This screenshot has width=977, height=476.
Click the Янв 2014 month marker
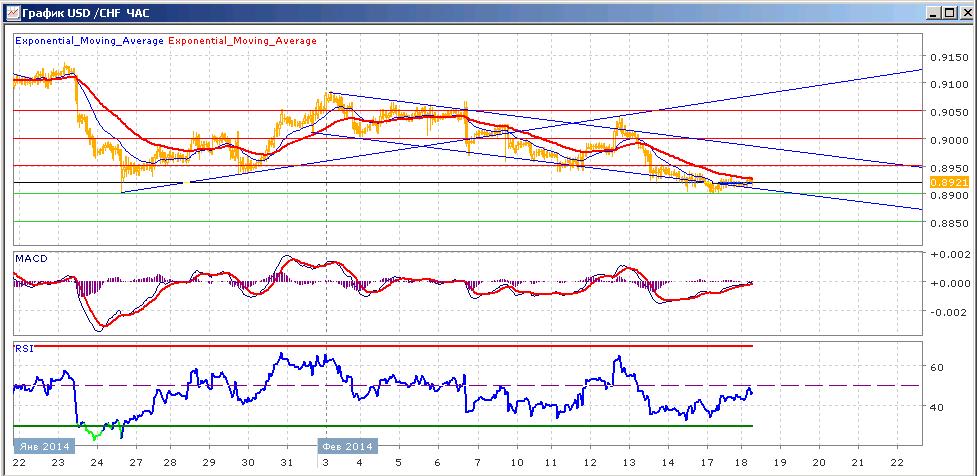click(x=44, y=446)
